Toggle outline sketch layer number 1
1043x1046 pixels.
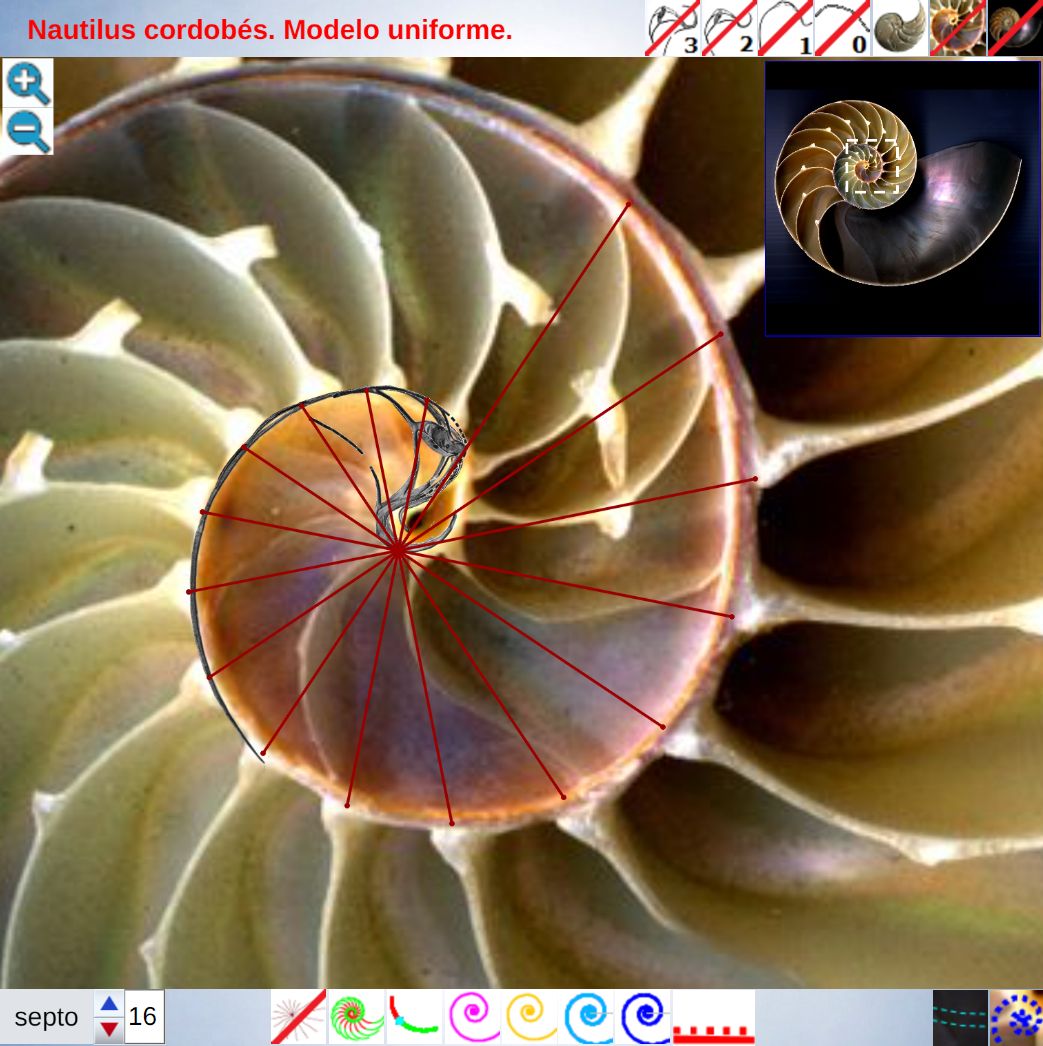[x=786, y=27]
